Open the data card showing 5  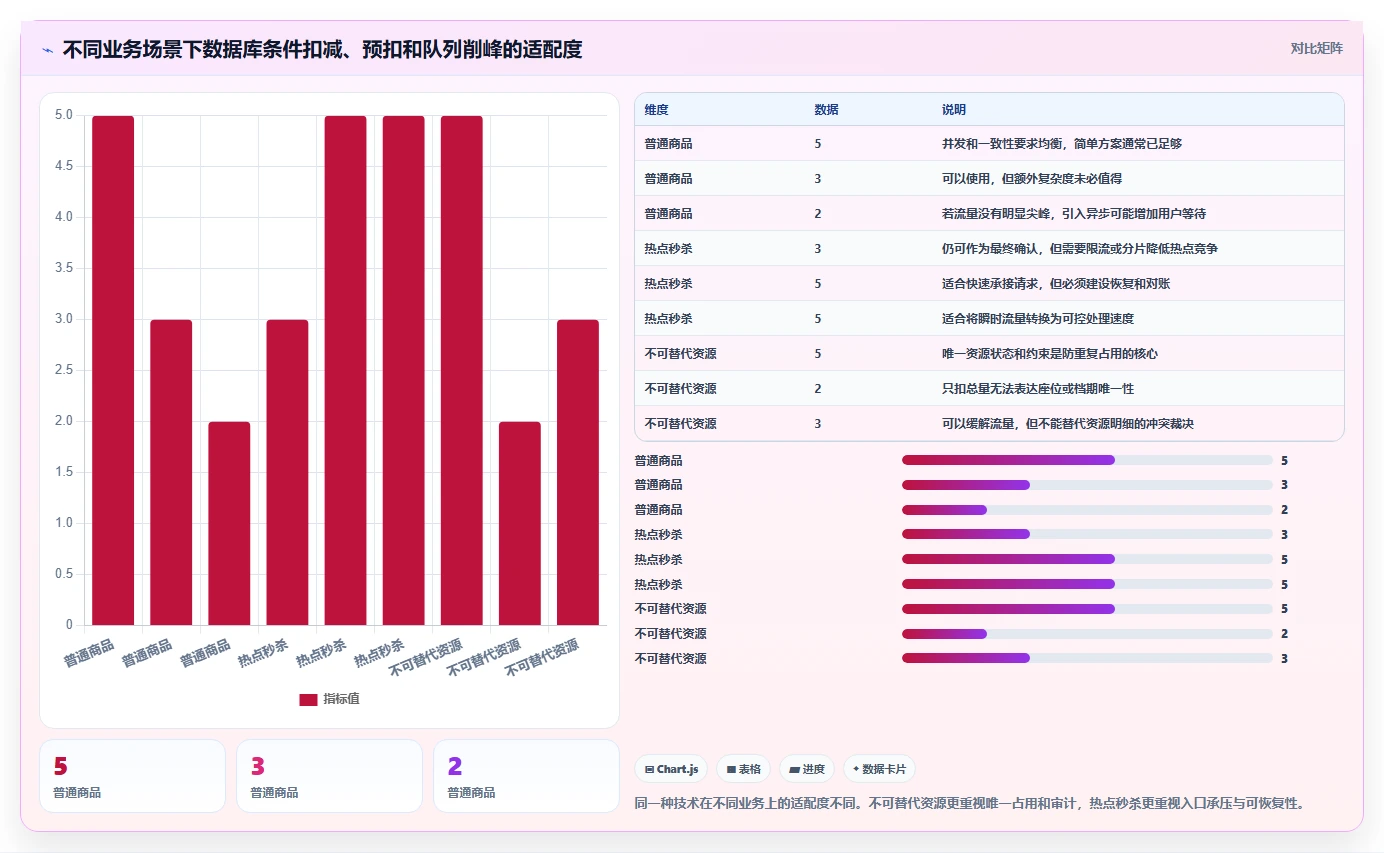pyautogui.click(x=132, y=776)
